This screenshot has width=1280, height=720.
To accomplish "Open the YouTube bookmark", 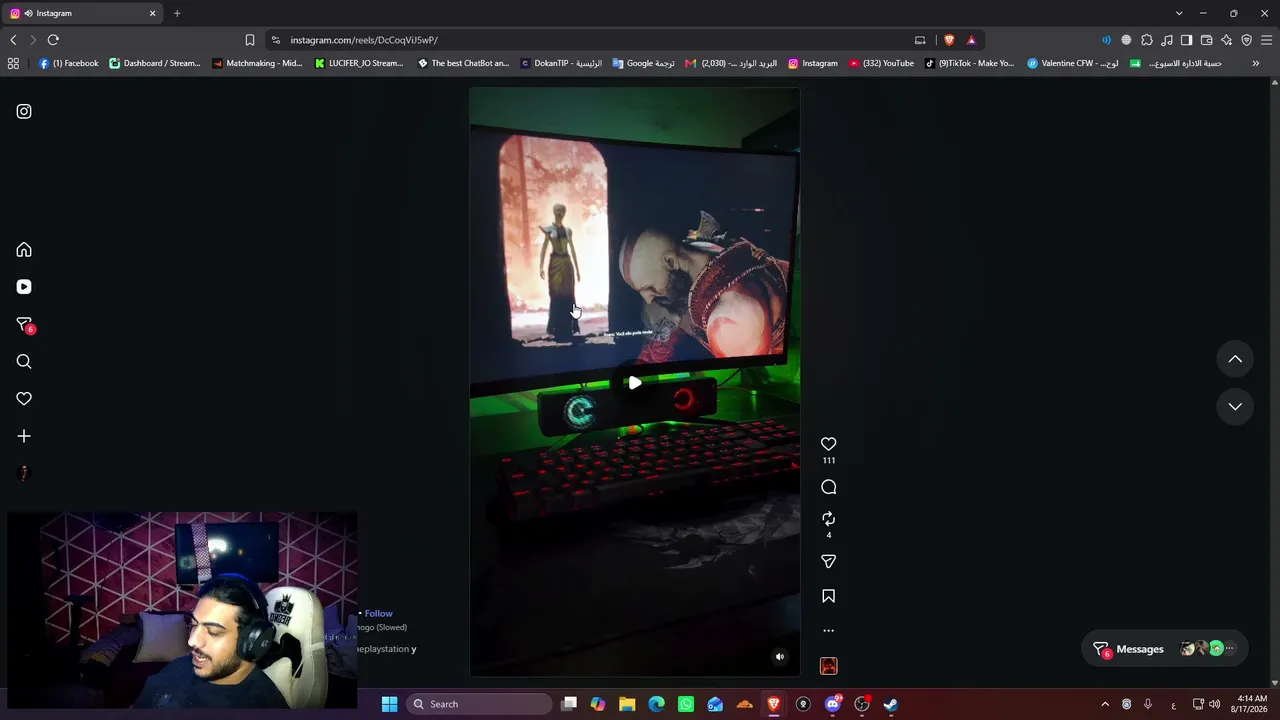I will 881,63.
